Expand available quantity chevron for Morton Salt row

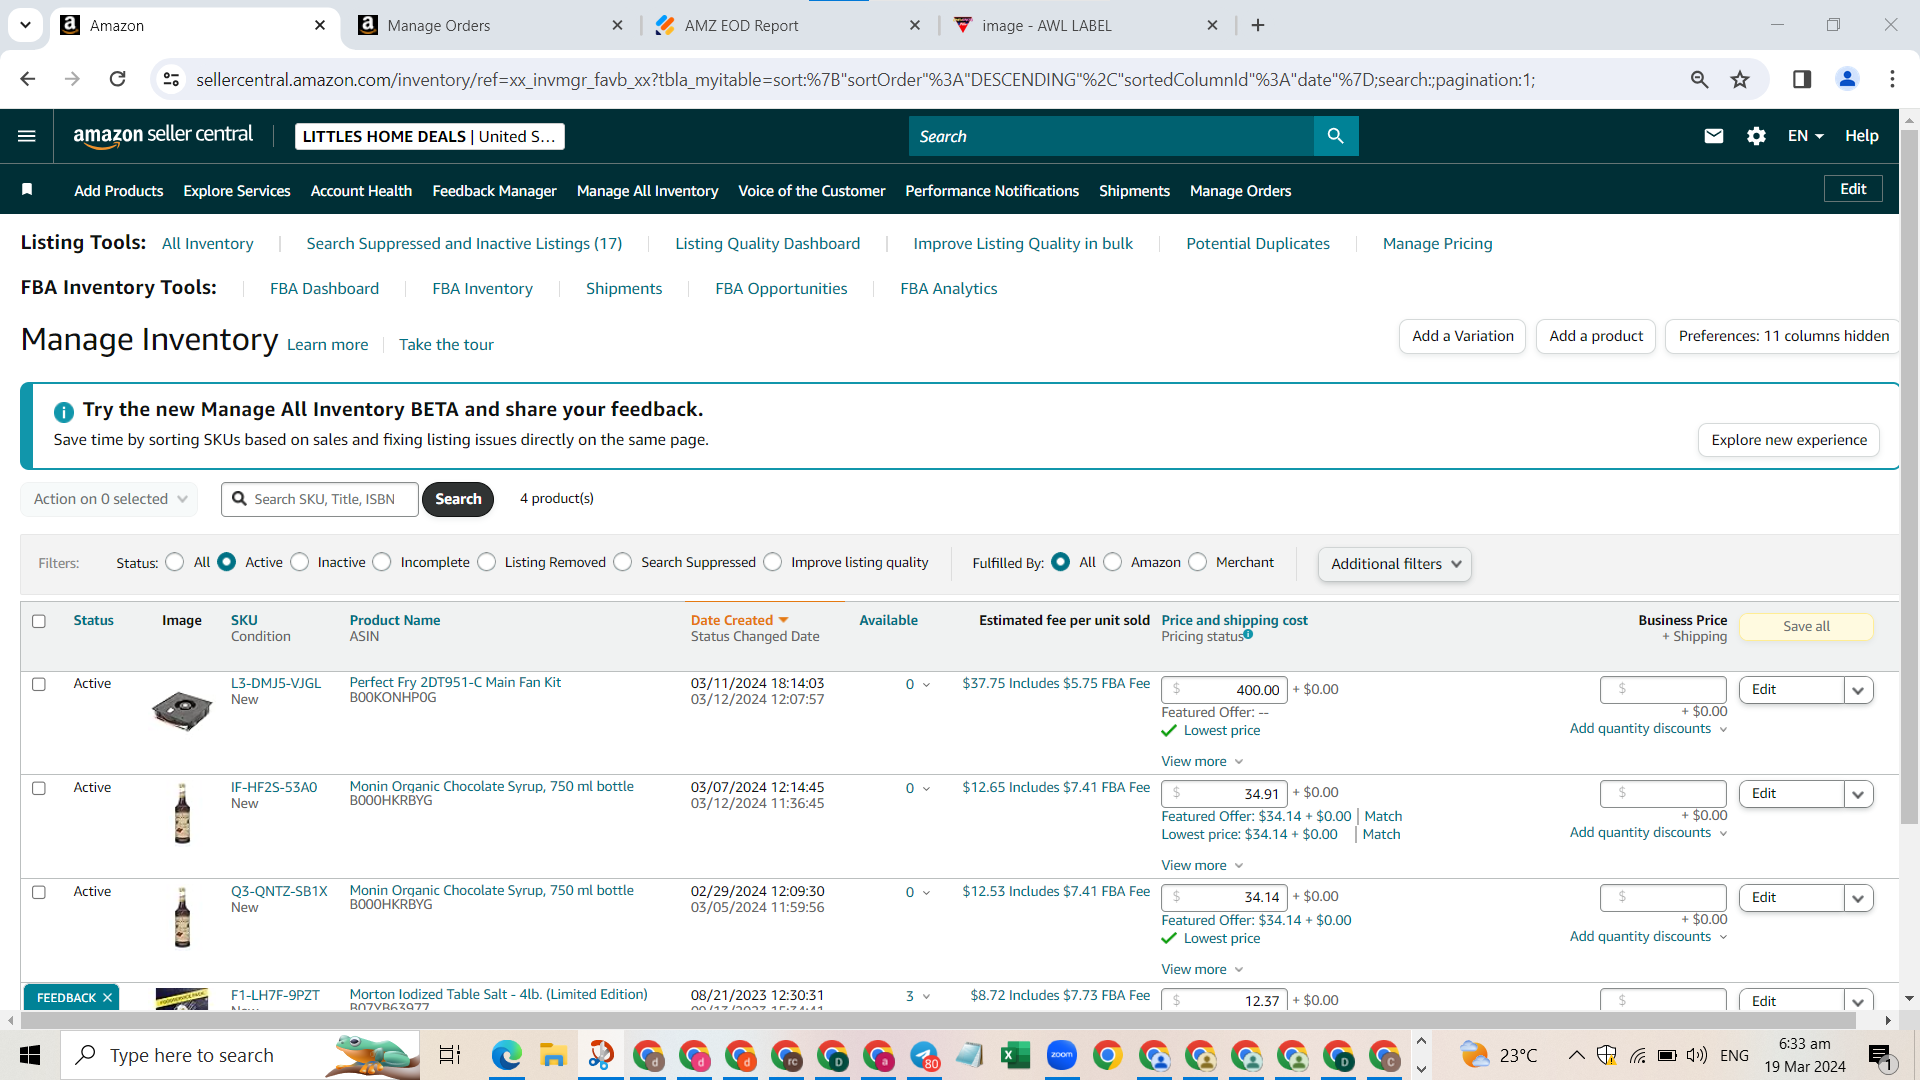coord(926,996)
